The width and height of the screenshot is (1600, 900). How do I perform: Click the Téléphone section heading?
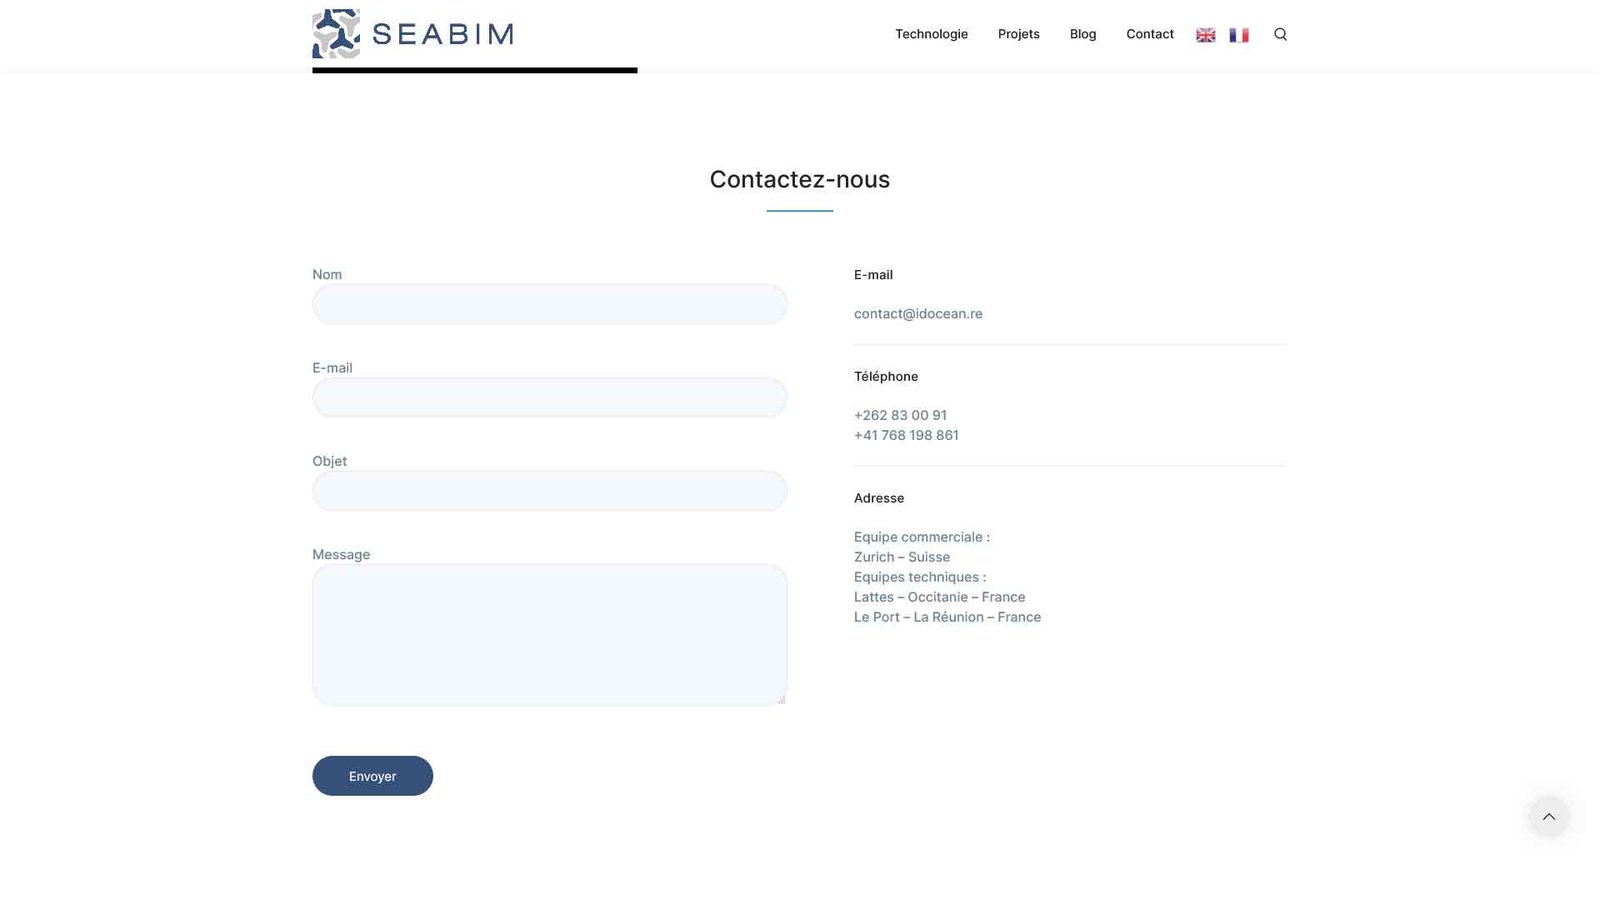click(886, 376)
